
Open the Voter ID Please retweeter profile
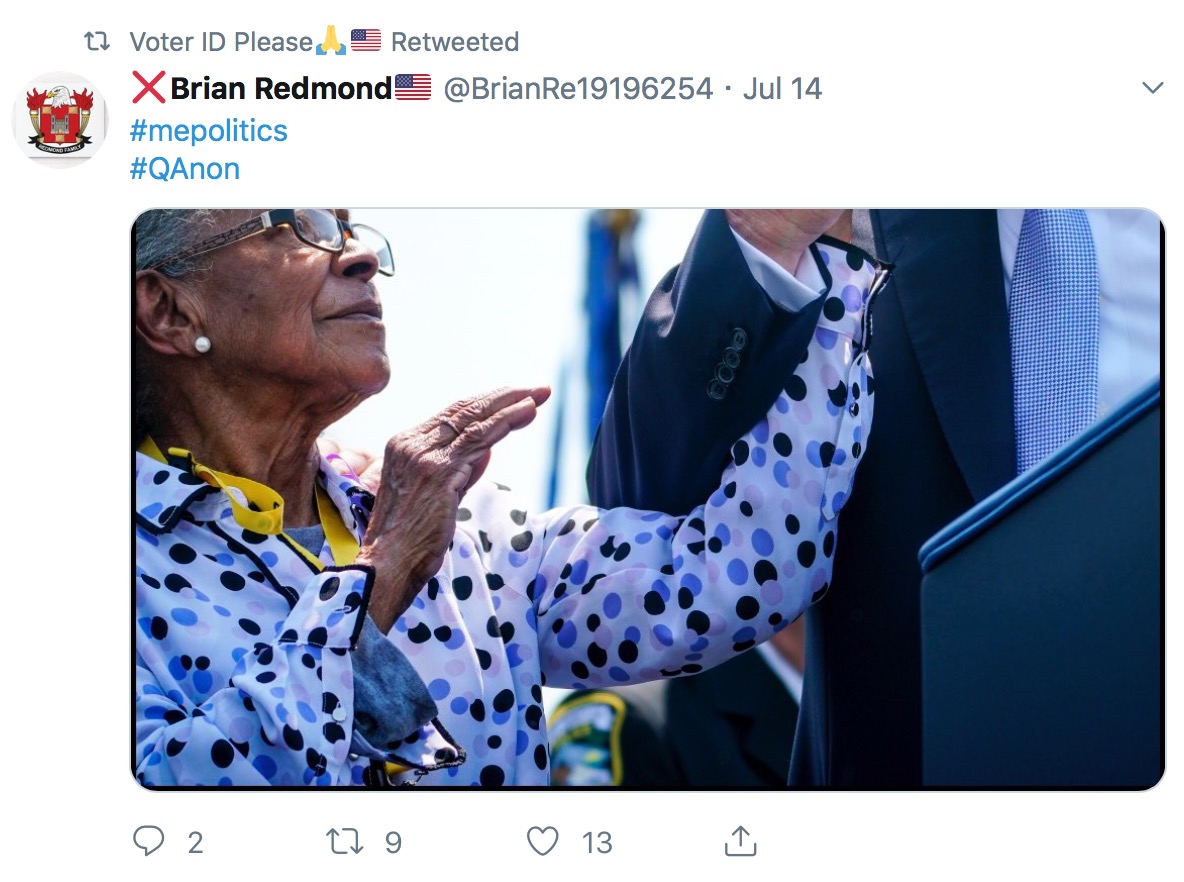221,42
